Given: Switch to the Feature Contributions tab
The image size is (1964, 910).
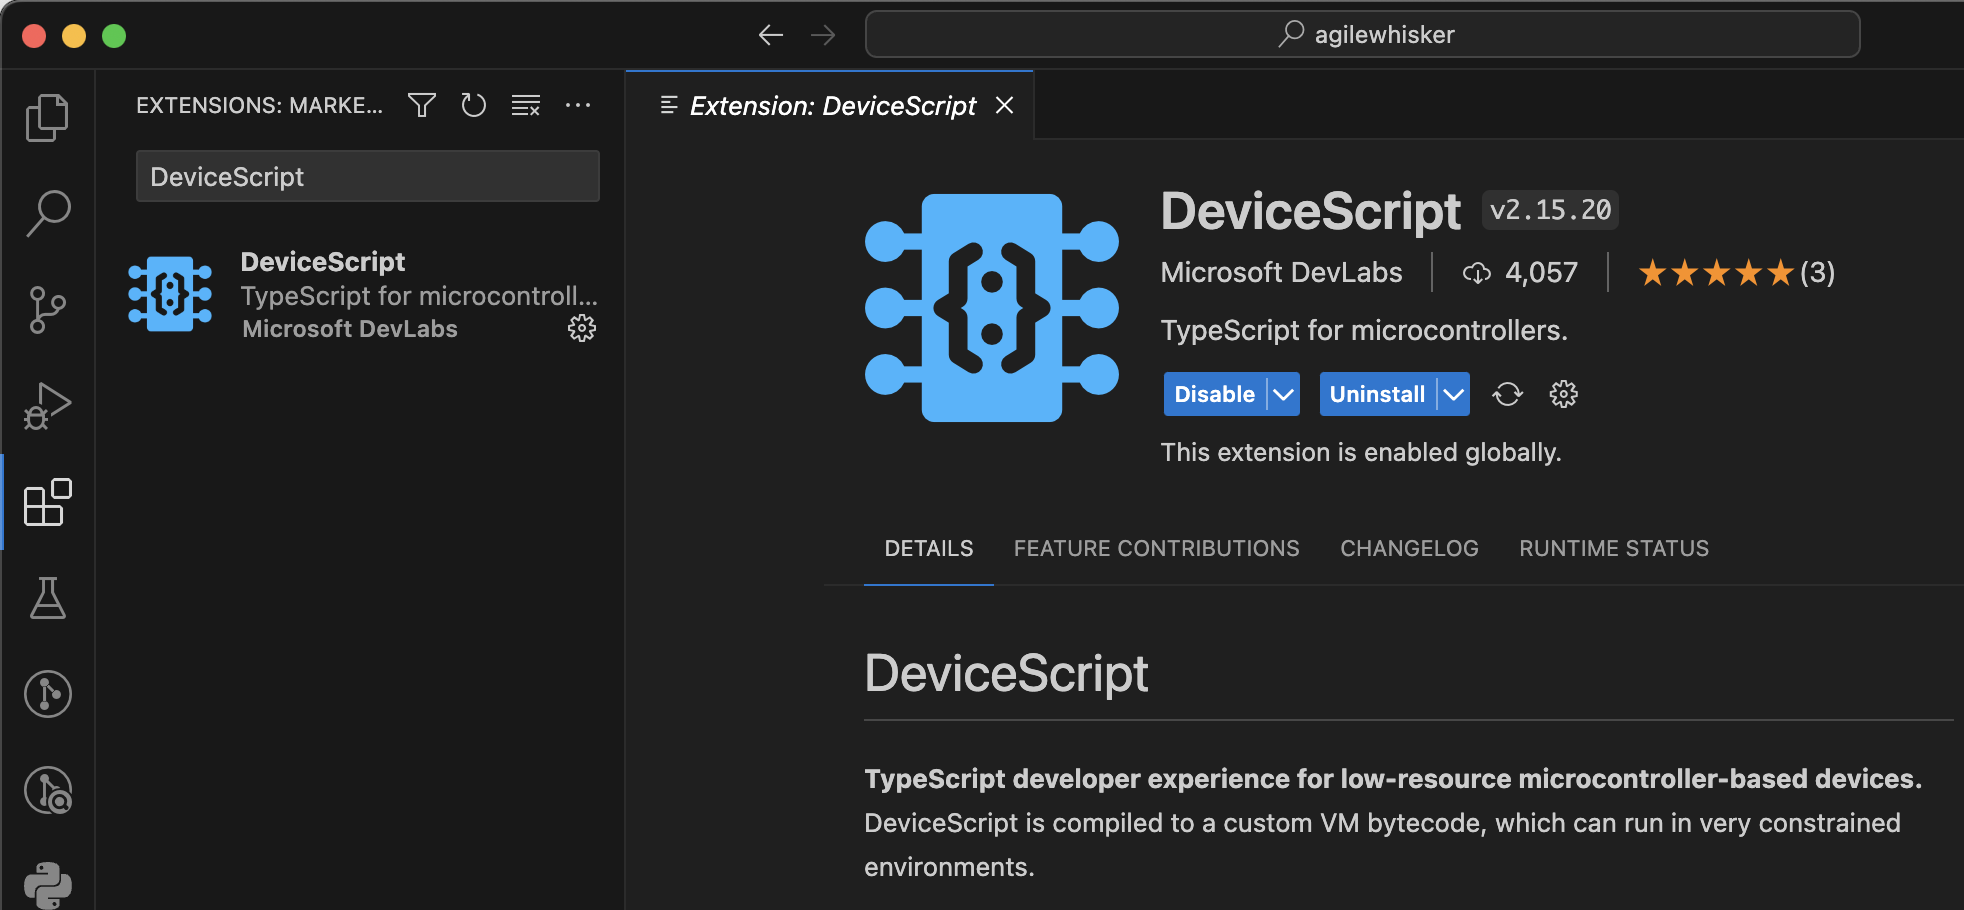Looking at the screenshot, I should pyautogui.click(x=1156, y=548).
